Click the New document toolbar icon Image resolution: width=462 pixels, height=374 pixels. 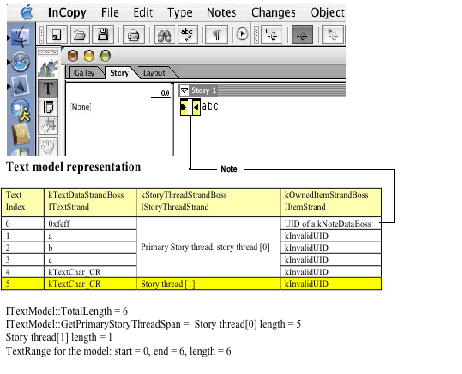pyautogui.click(x=56, y=35)
